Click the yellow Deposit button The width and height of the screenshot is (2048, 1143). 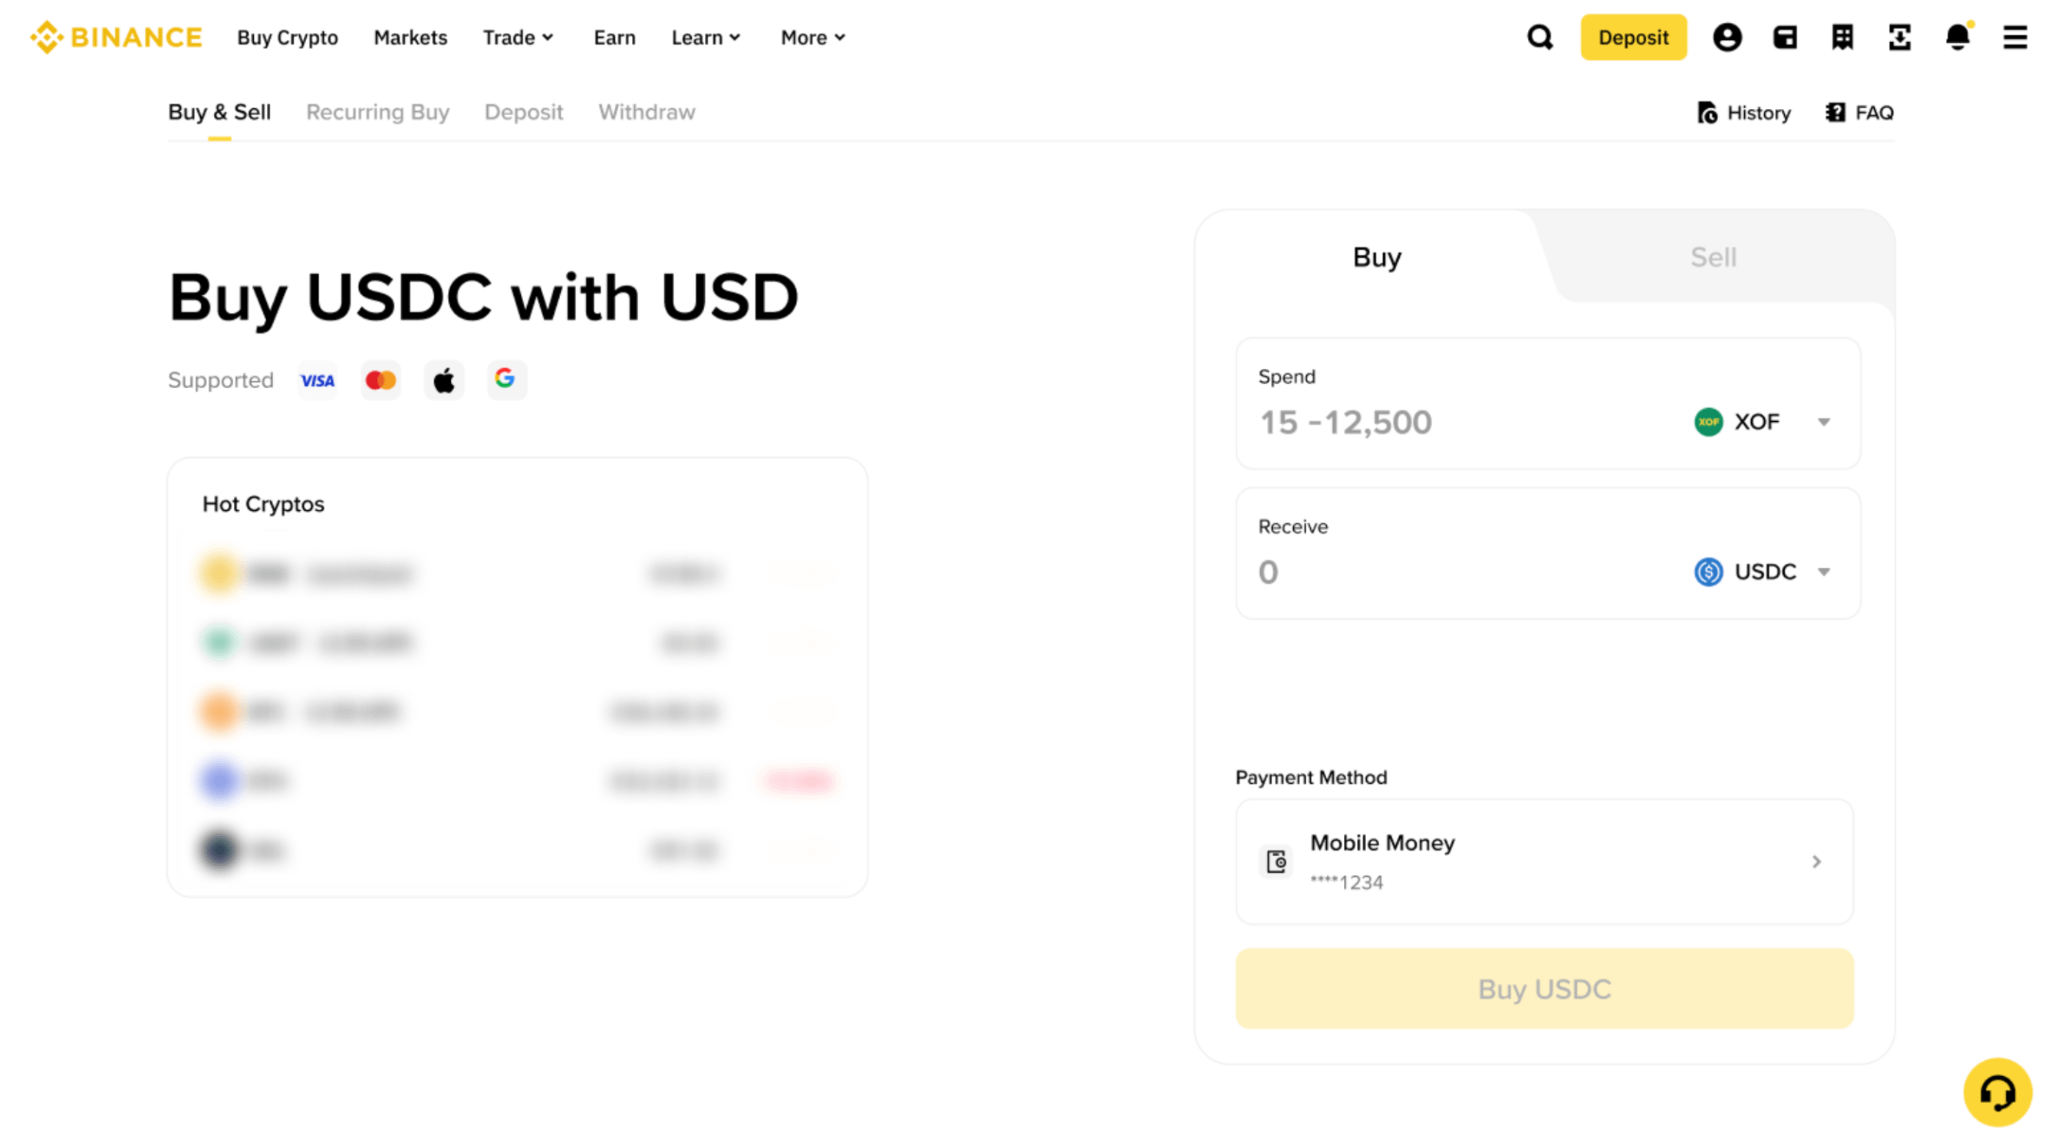point(1633,38)
